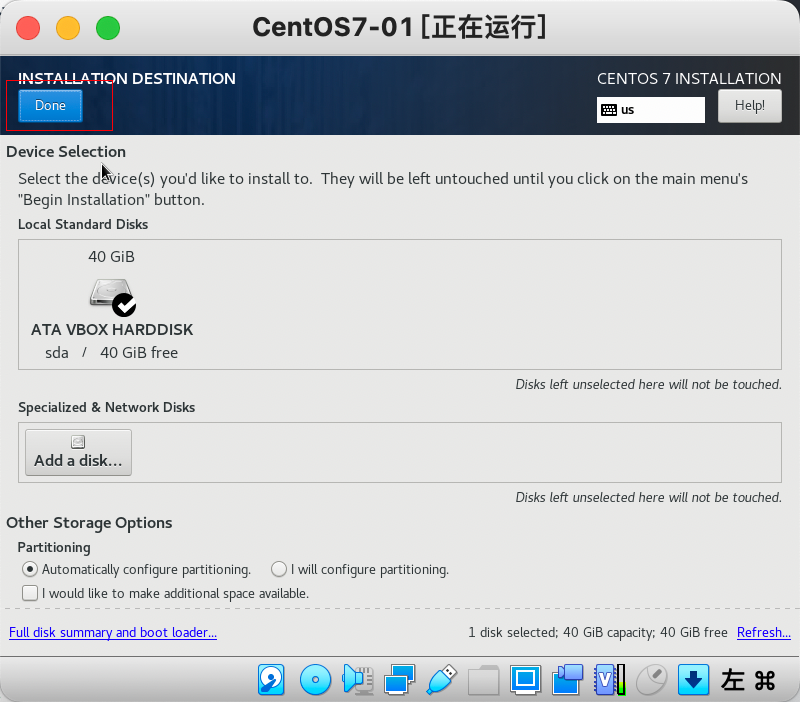
Task: Open Full disk summary and boot loader link
Action: point(113,632)
